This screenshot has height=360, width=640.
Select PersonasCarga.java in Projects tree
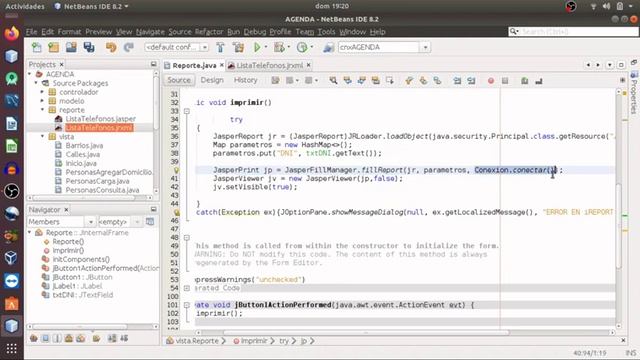click(x=98, y=181)
